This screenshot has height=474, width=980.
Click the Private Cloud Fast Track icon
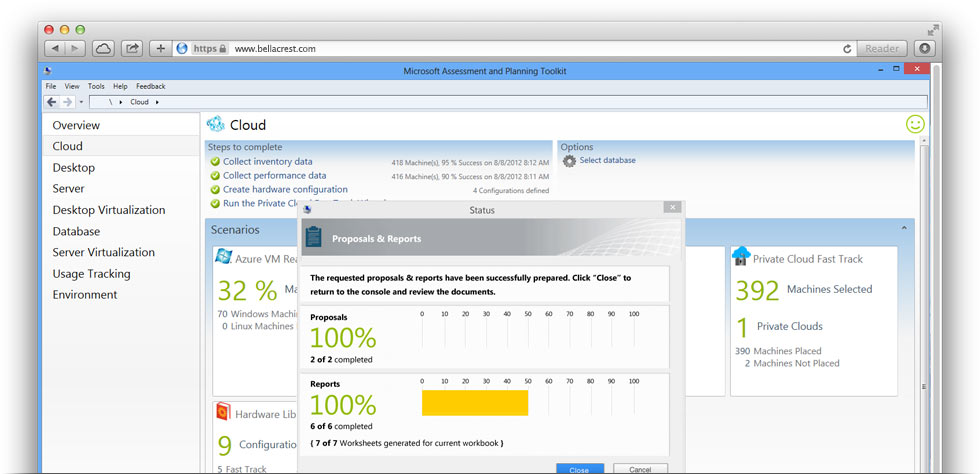point(741,256)
